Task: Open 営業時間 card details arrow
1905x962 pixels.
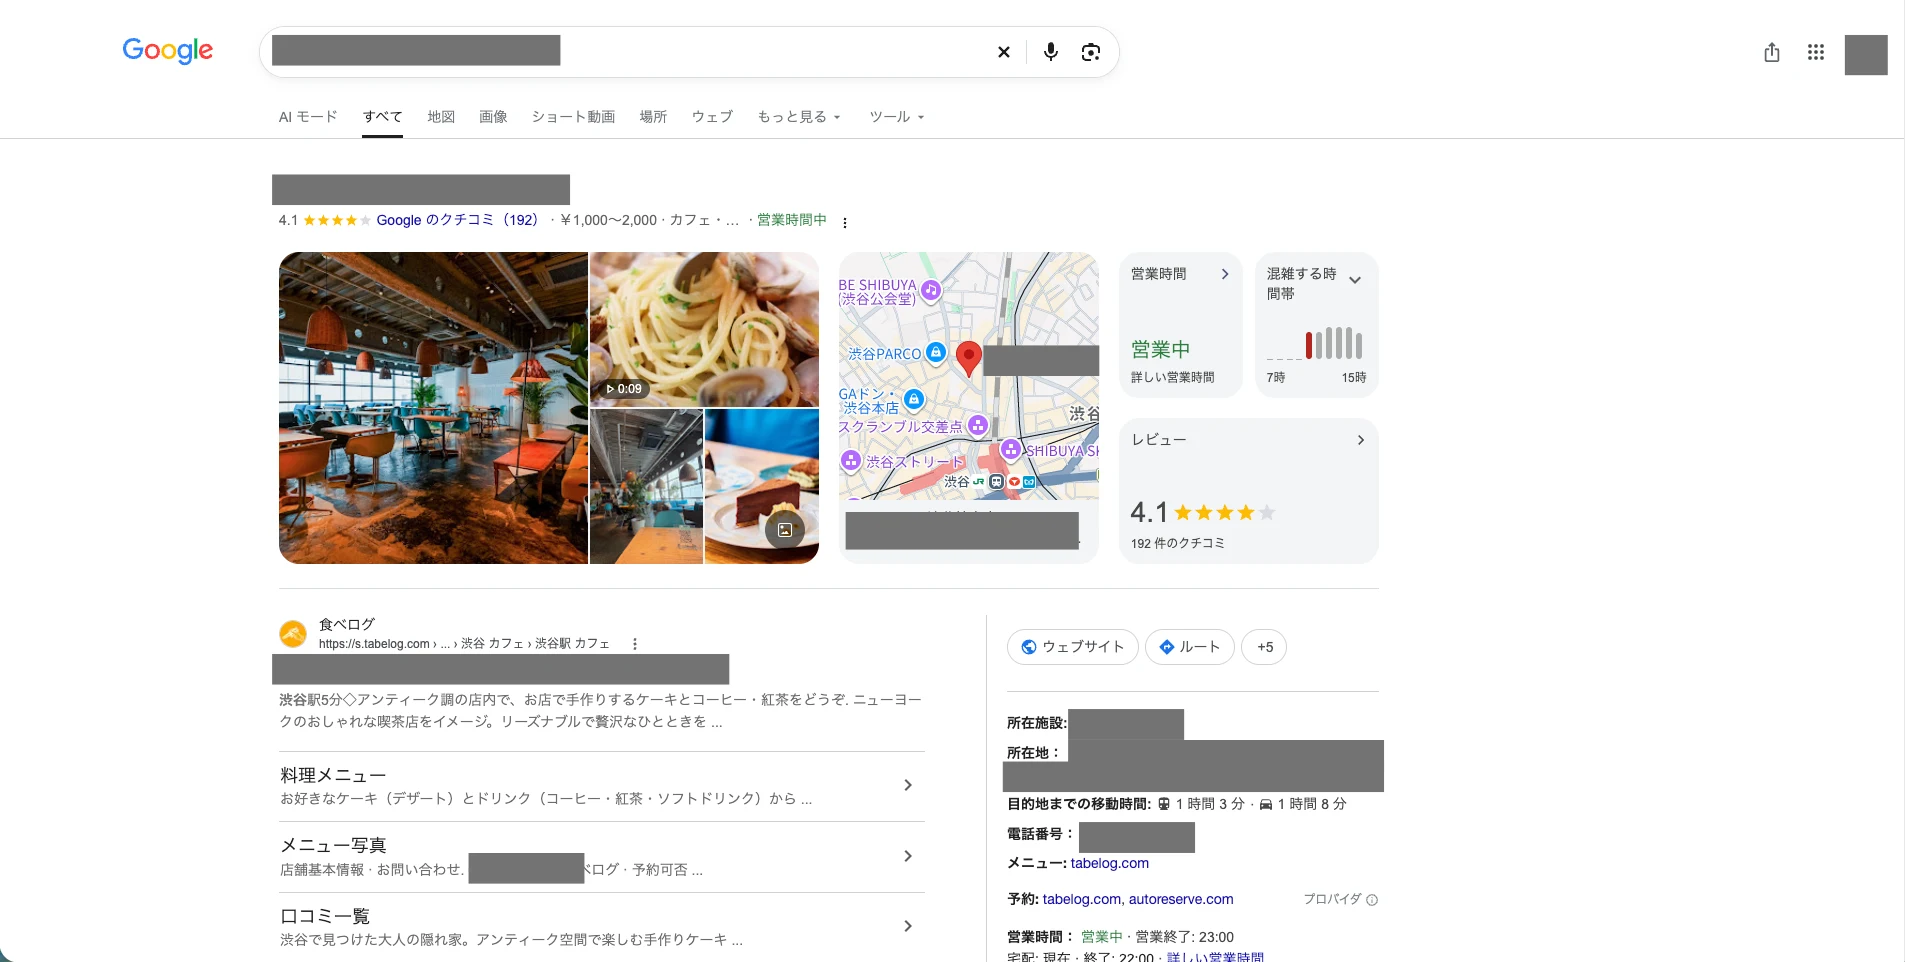Action: [x=1225, y=274]
